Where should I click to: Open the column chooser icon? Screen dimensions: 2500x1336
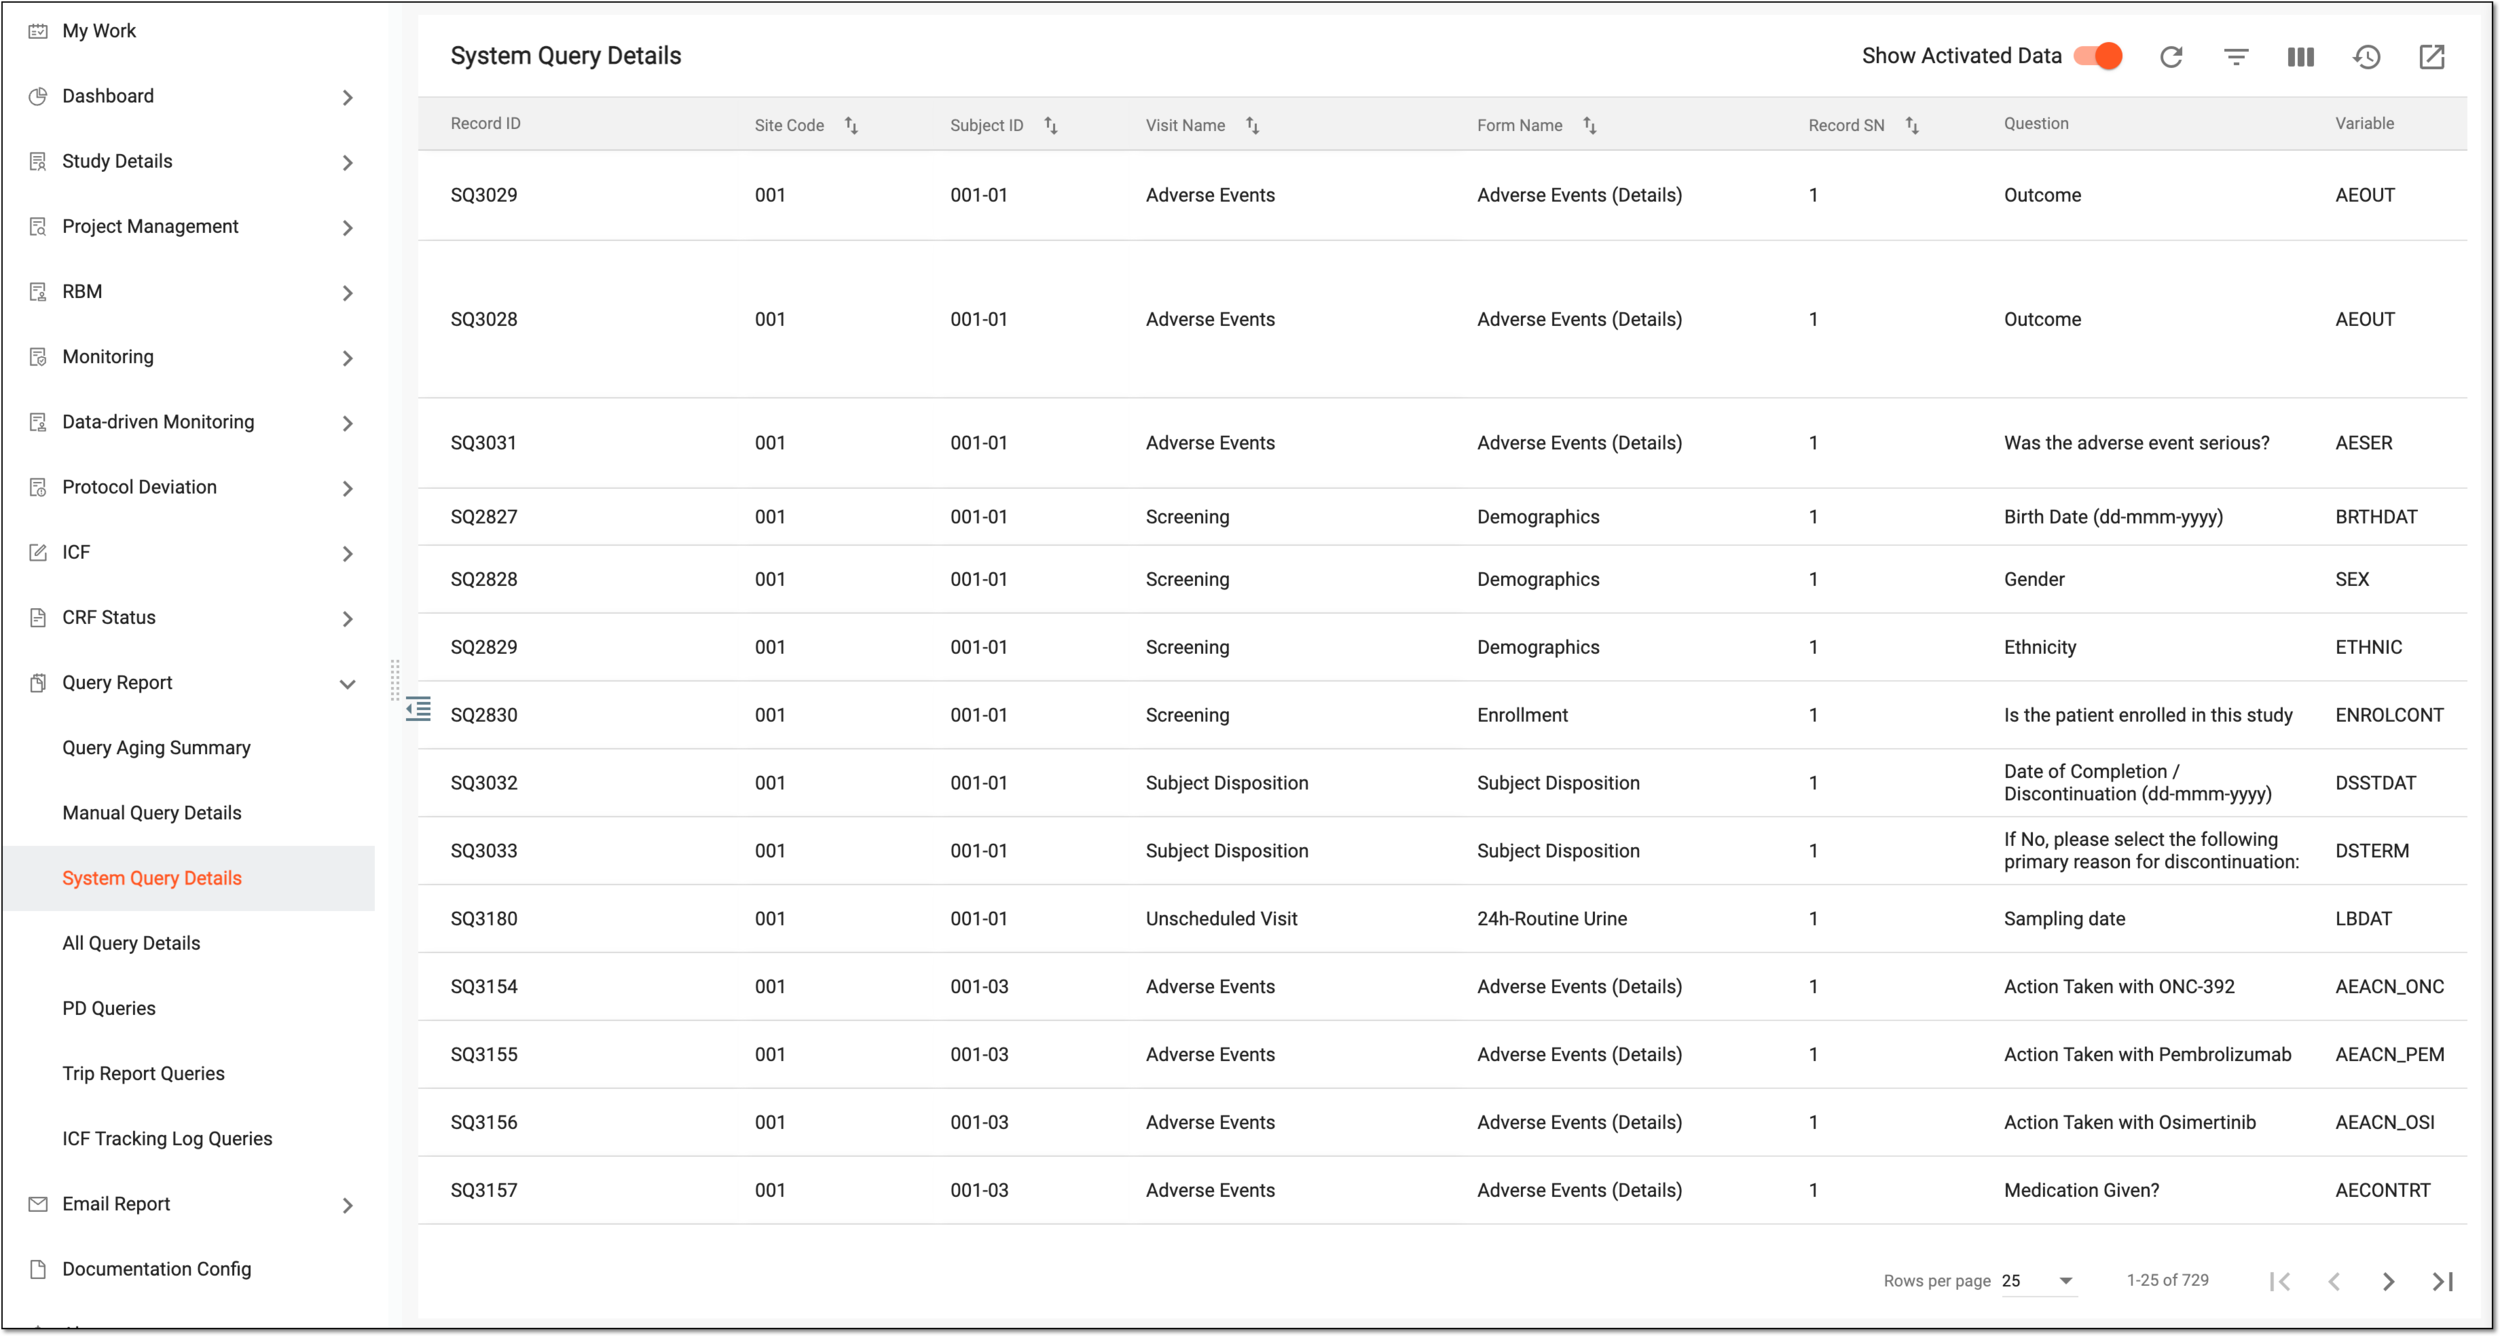pyautogui.click(x=2301, y=57)
